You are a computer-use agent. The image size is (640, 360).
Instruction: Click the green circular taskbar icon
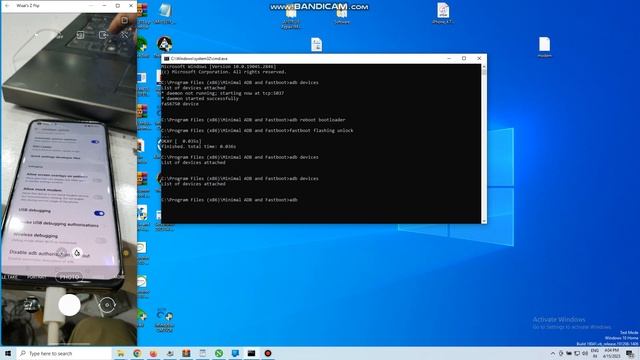point(219,353)
